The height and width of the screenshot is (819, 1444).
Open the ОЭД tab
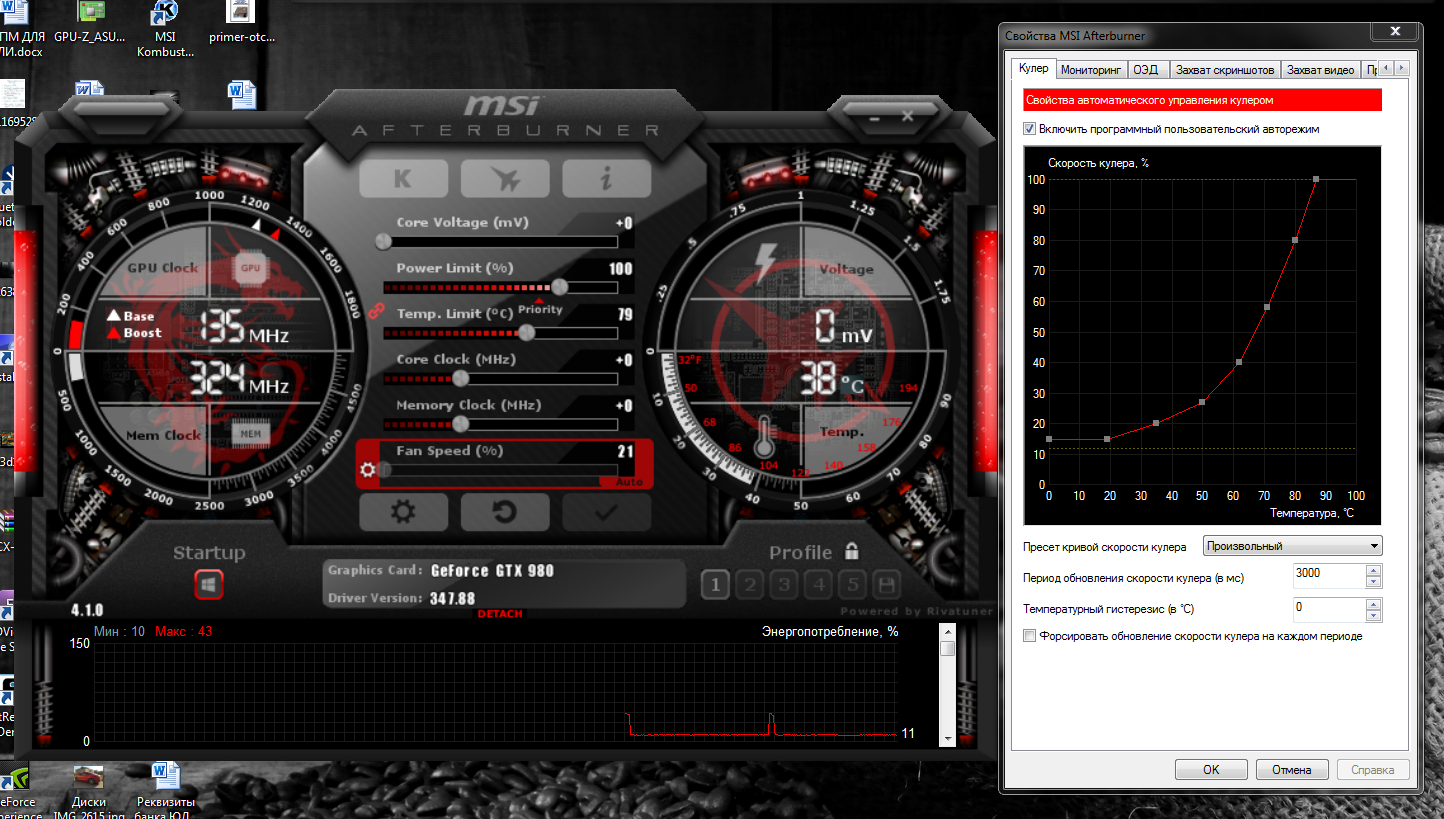pos(1146,70)
